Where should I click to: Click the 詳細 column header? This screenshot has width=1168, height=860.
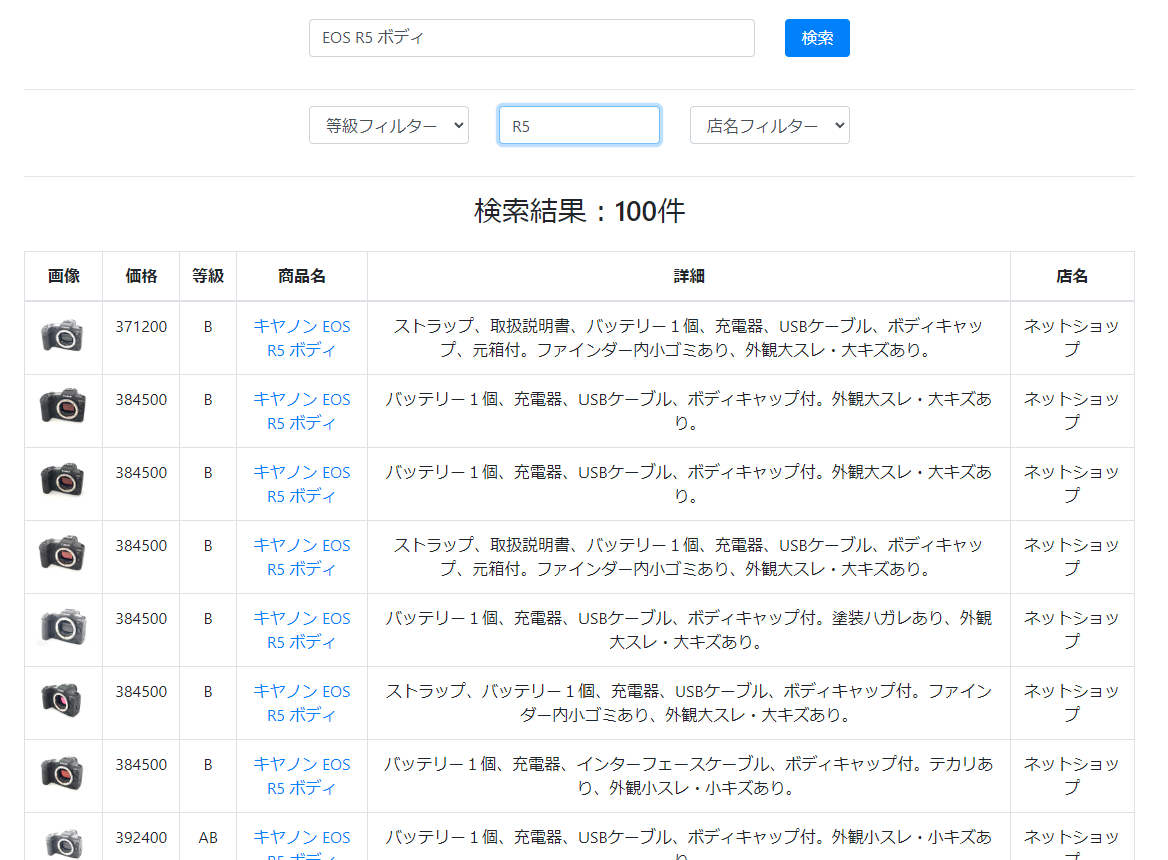point(688,276)
